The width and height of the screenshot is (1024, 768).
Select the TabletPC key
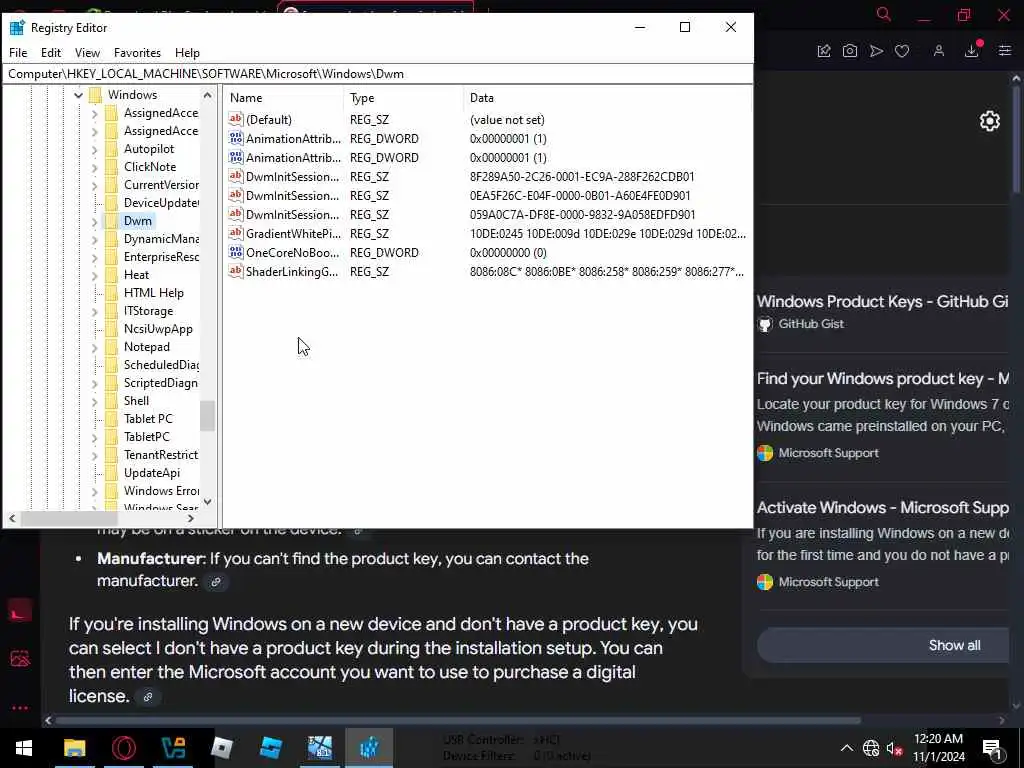pyautogui.click(x=146, y=437)
